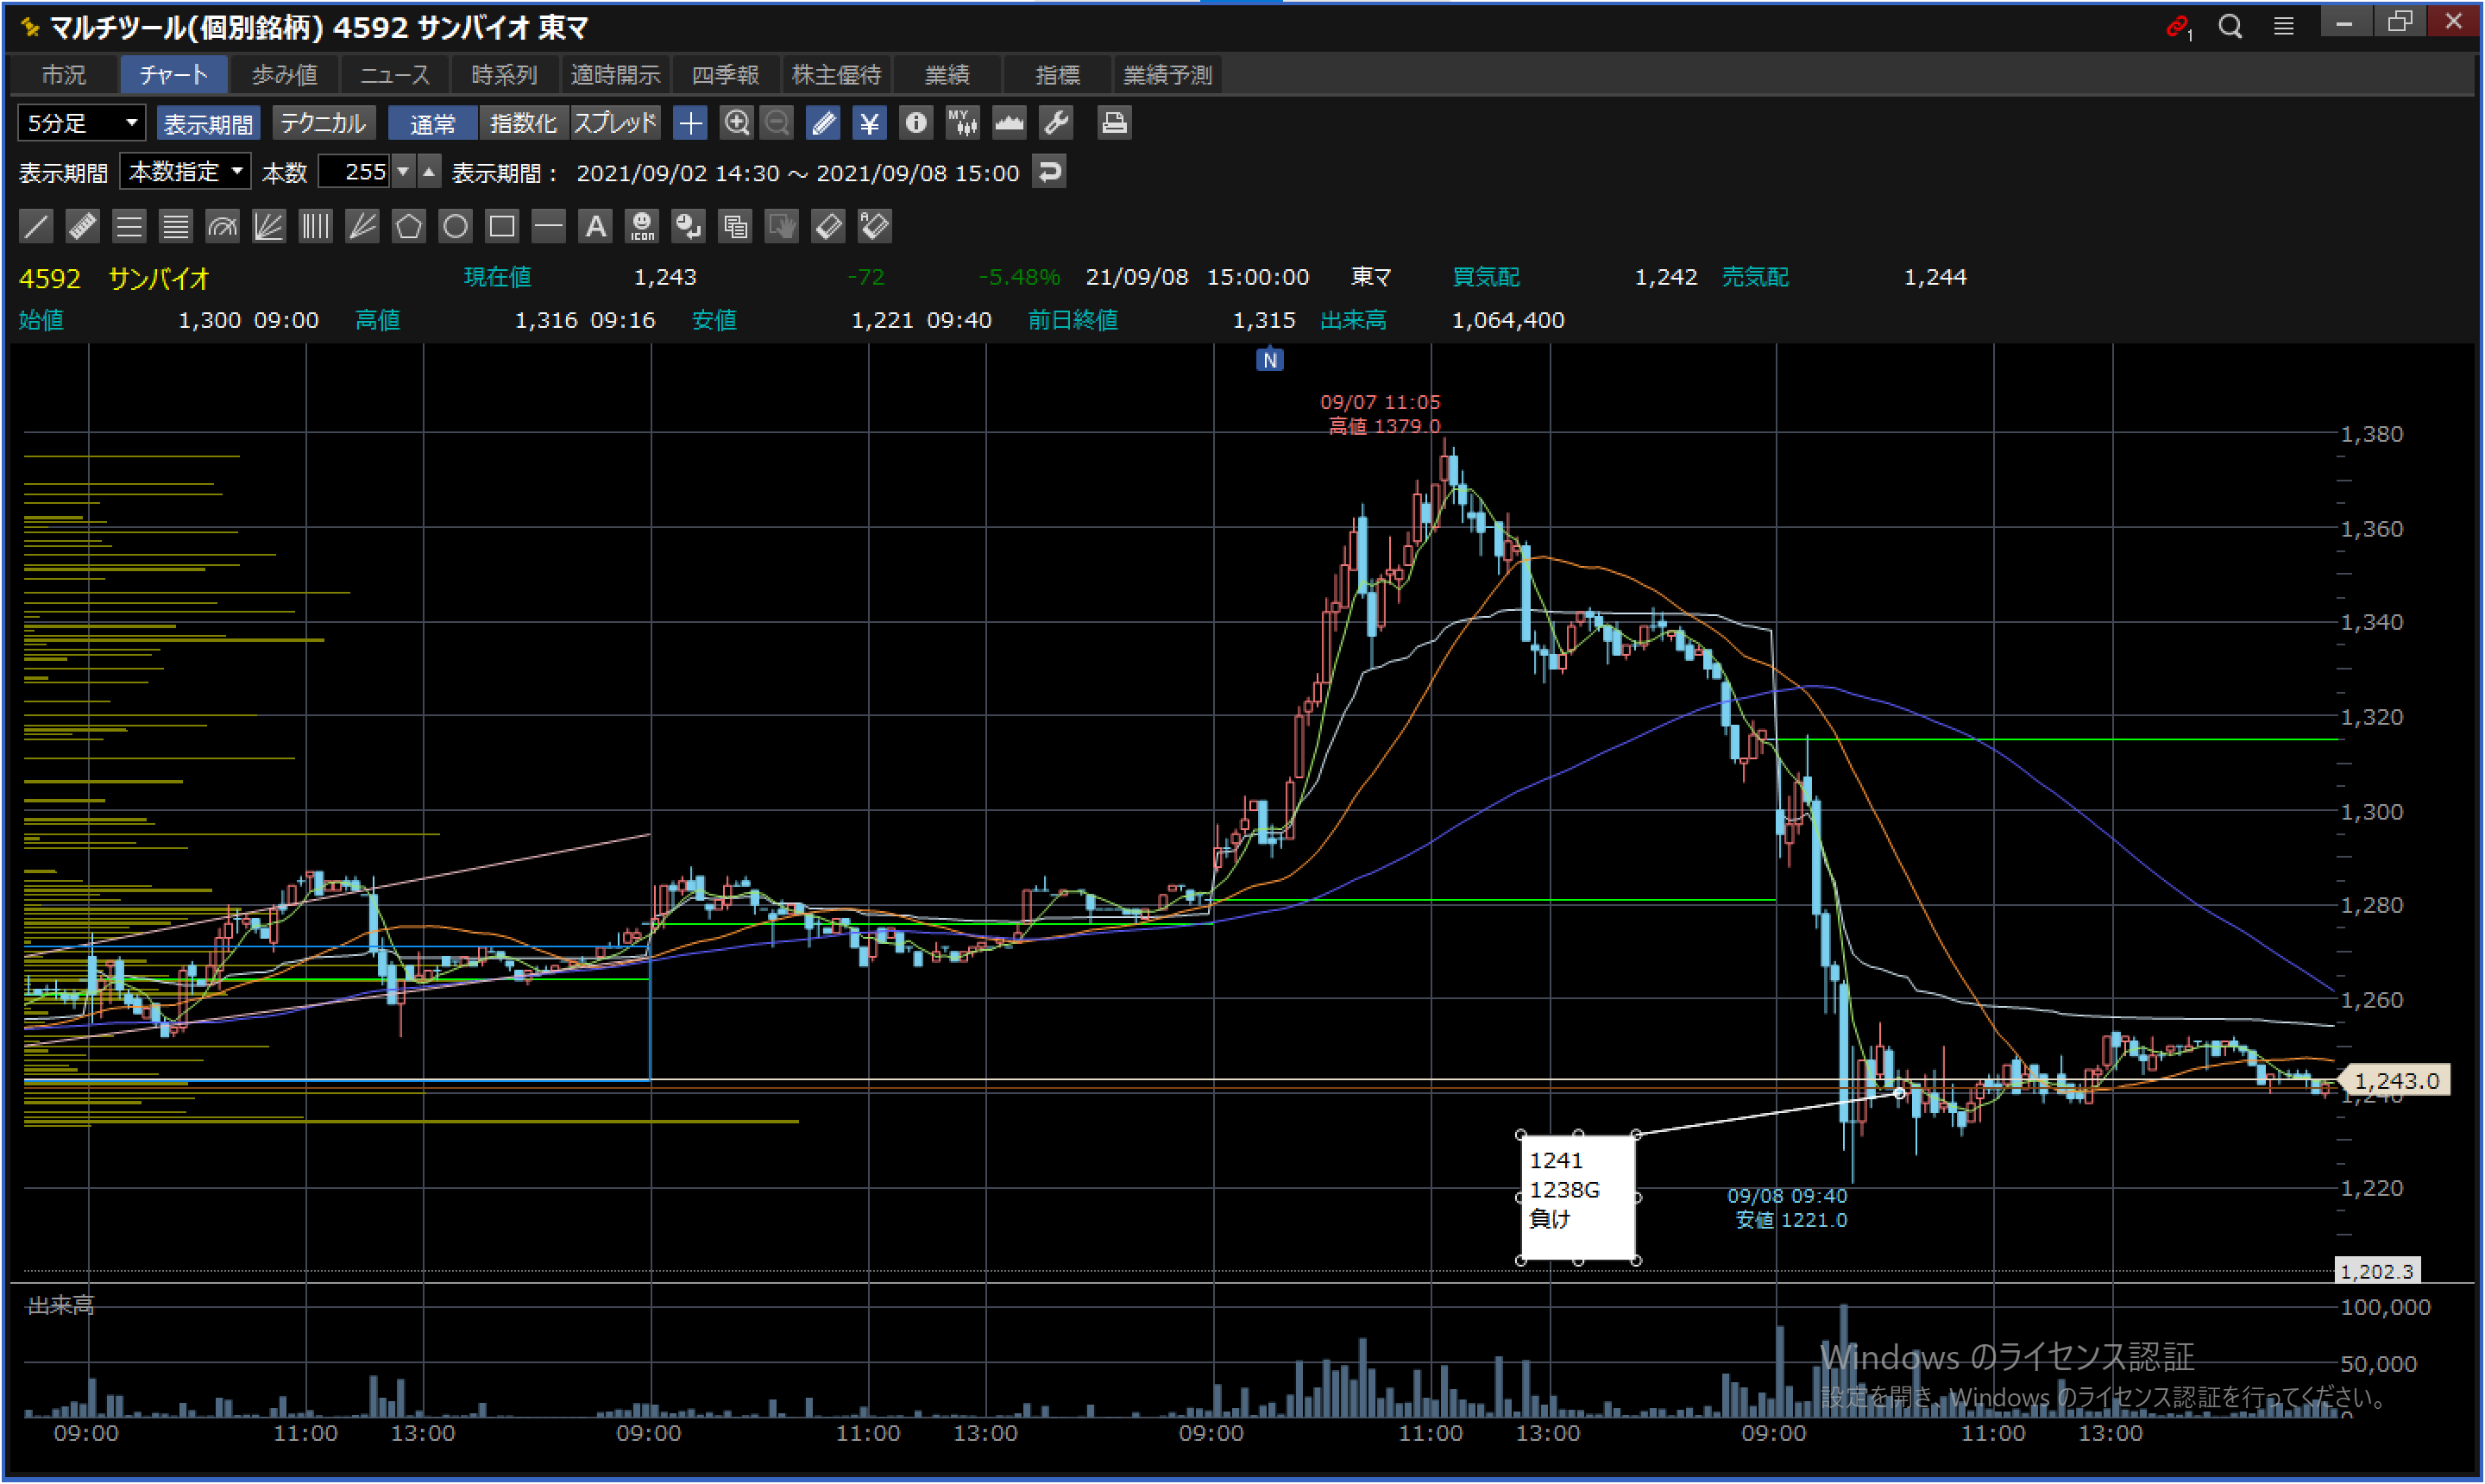The image size is (2485, 1484).
Task: Choose the text annotation tool
Action: point(595,227)
